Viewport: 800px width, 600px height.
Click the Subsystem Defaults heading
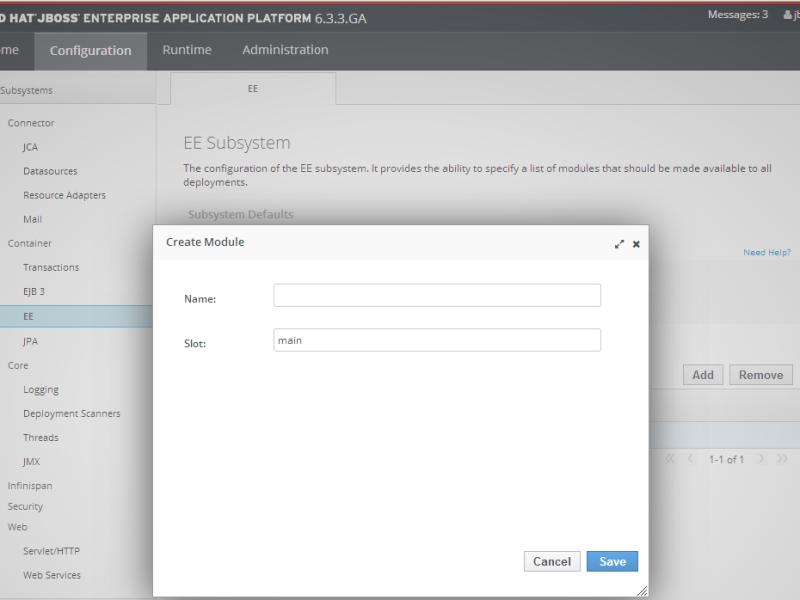pyautogui.click(x=240, y=214)
